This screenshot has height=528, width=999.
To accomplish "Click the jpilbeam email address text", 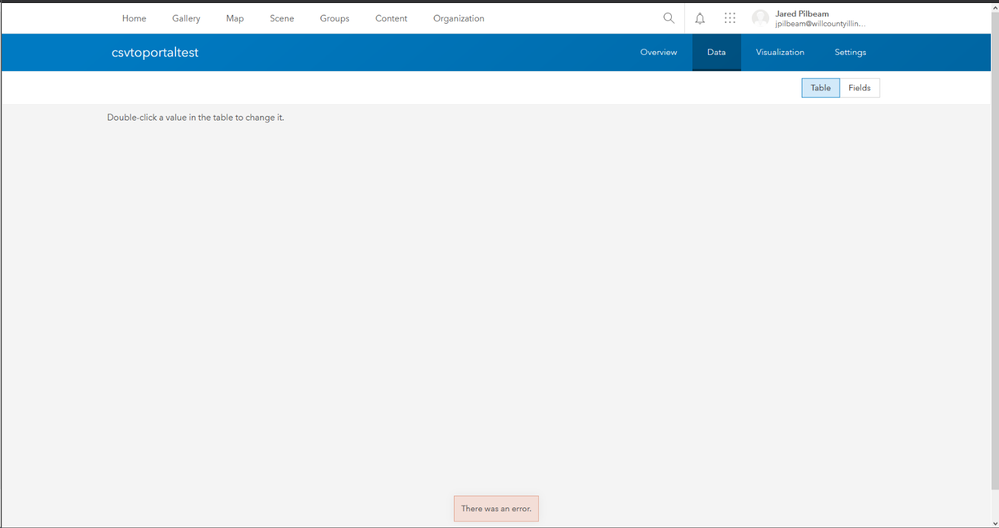I will pyautogui.click(x=820, y=24).
